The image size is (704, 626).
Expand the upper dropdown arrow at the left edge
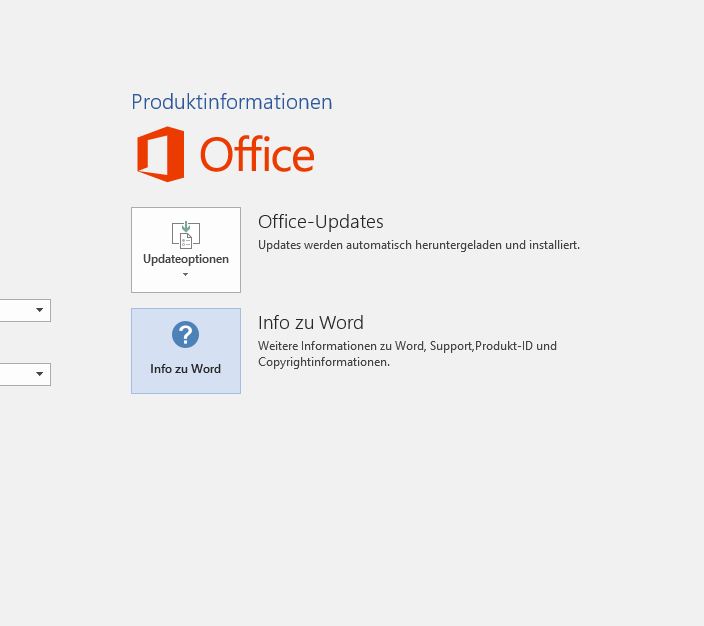coord(40,310)
